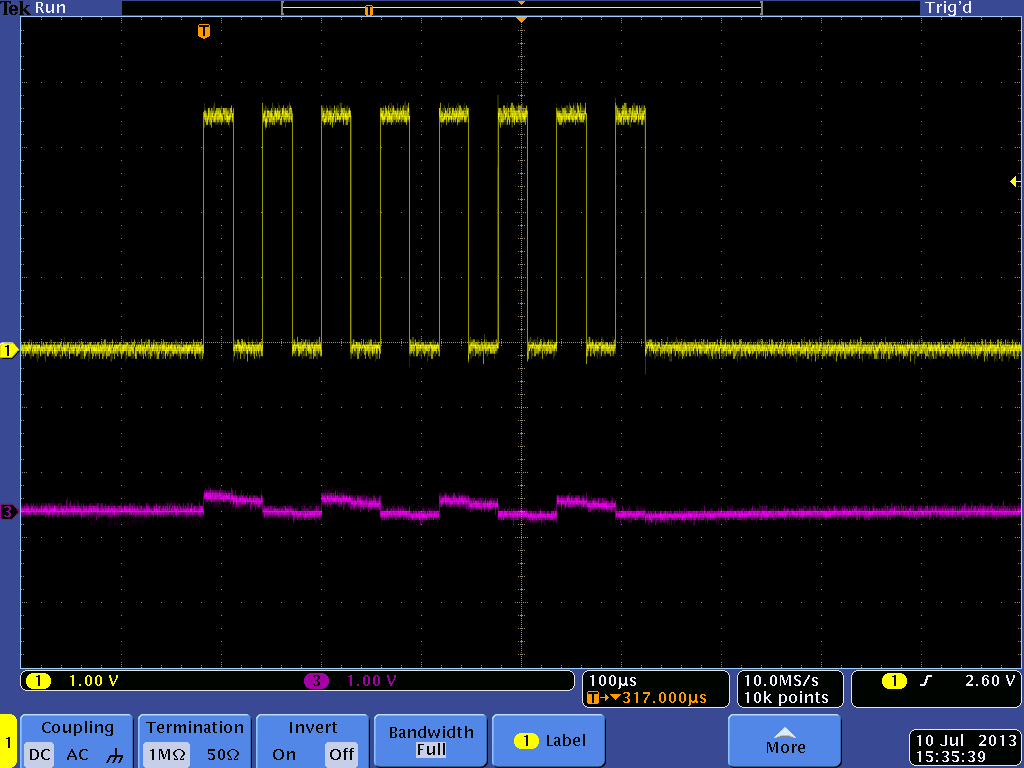Click the trigger level arrow on right edge

point(1017,182)
